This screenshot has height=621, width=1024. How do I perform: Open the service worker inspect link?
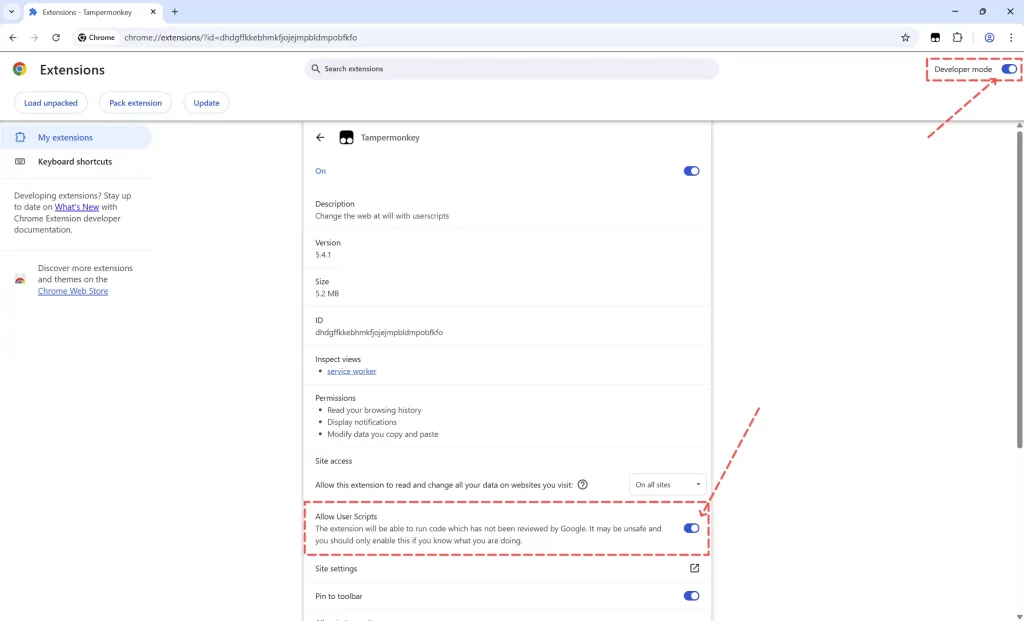pyautogui.click(x=351, y=370)
